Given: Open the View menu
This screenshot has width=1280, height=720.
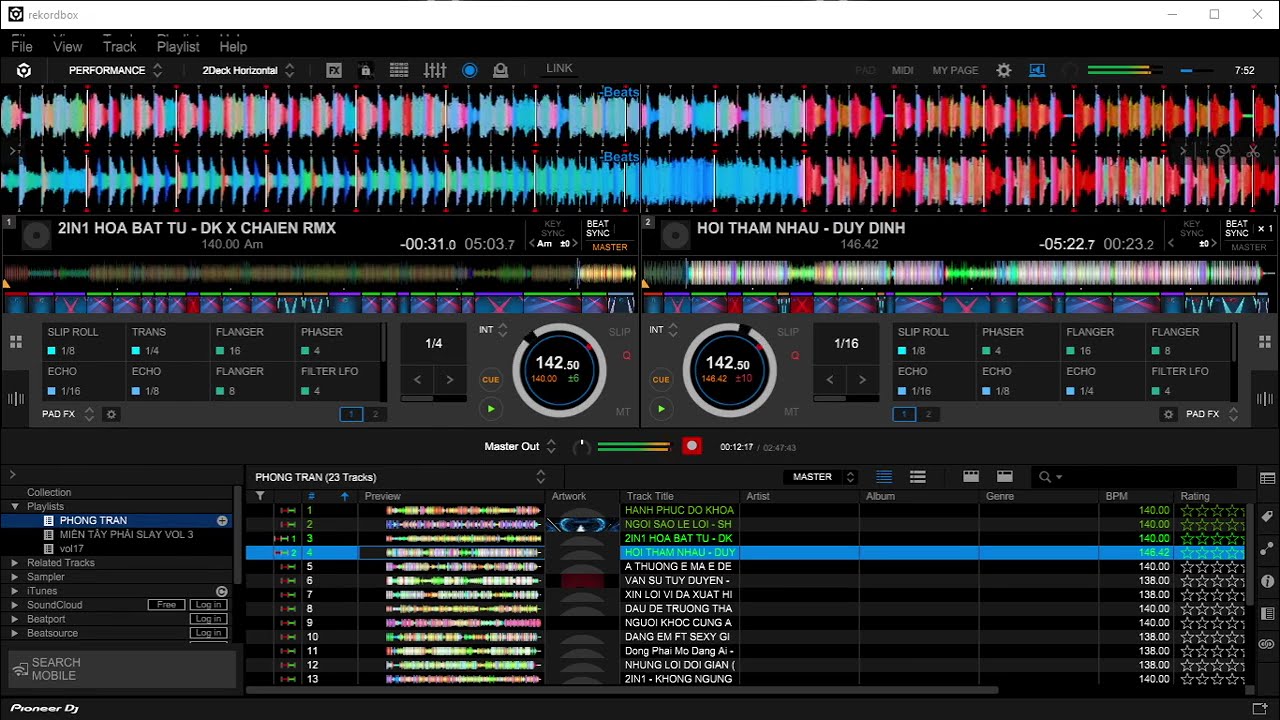Looking at the screenshot, I should (68, 47).
